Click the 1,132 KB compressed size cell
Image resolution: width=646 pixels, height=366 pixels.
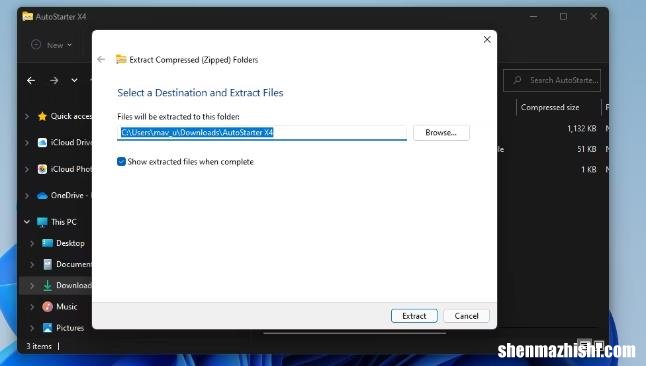coord(582,129)
